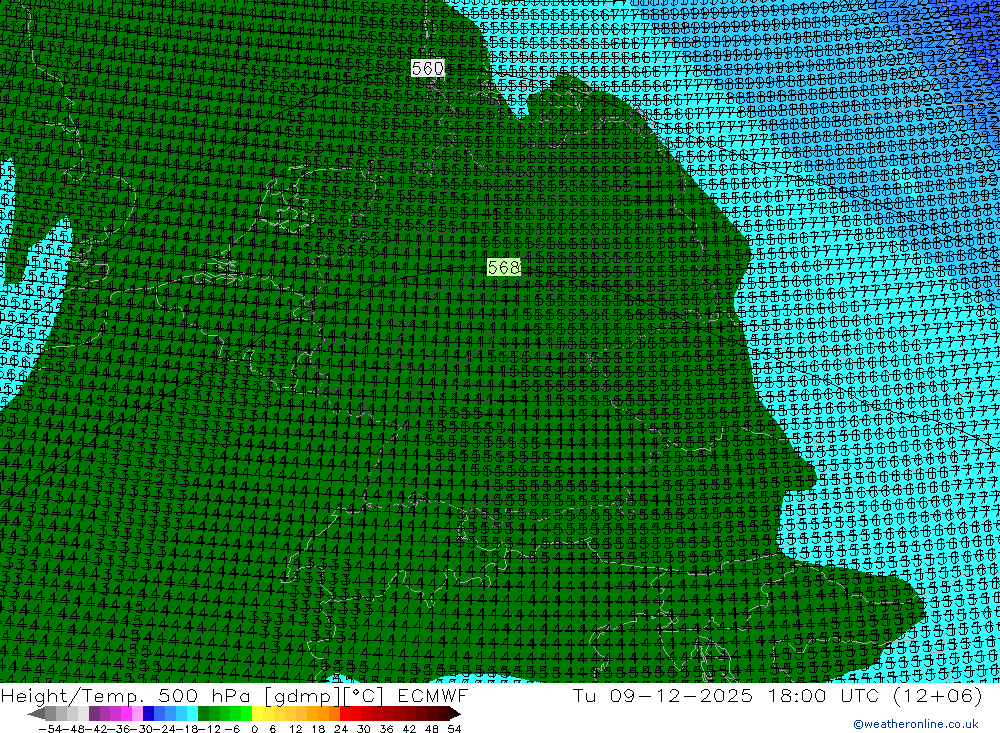Click the '12' legend value
The image size is (1000, 733).
pos(295,729)
